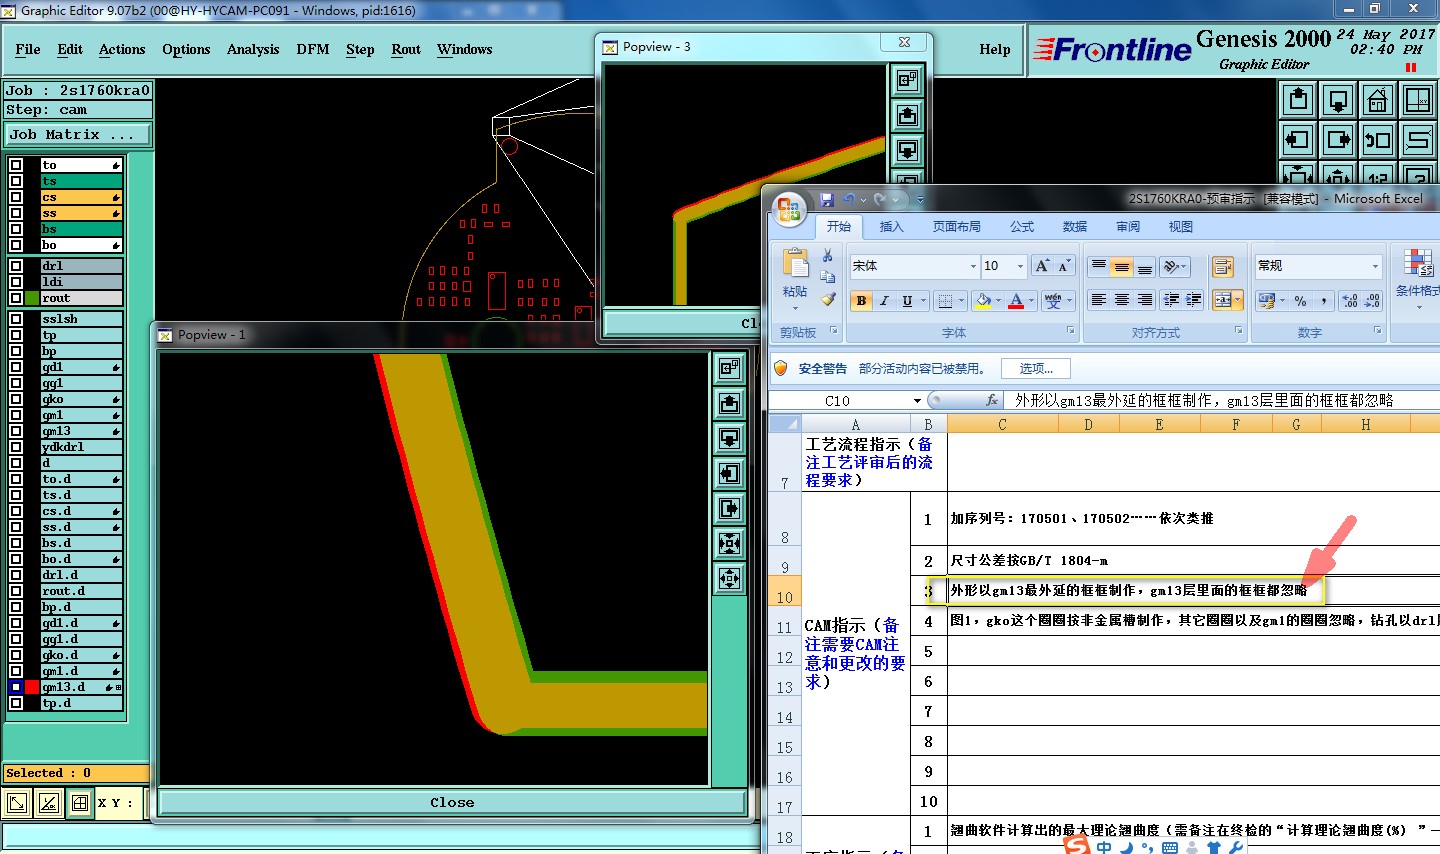Viewport: 1440px width, 854px height.
Task: Click the Job Matrix button
Action: pyautogui.click(x=78, y=134)
